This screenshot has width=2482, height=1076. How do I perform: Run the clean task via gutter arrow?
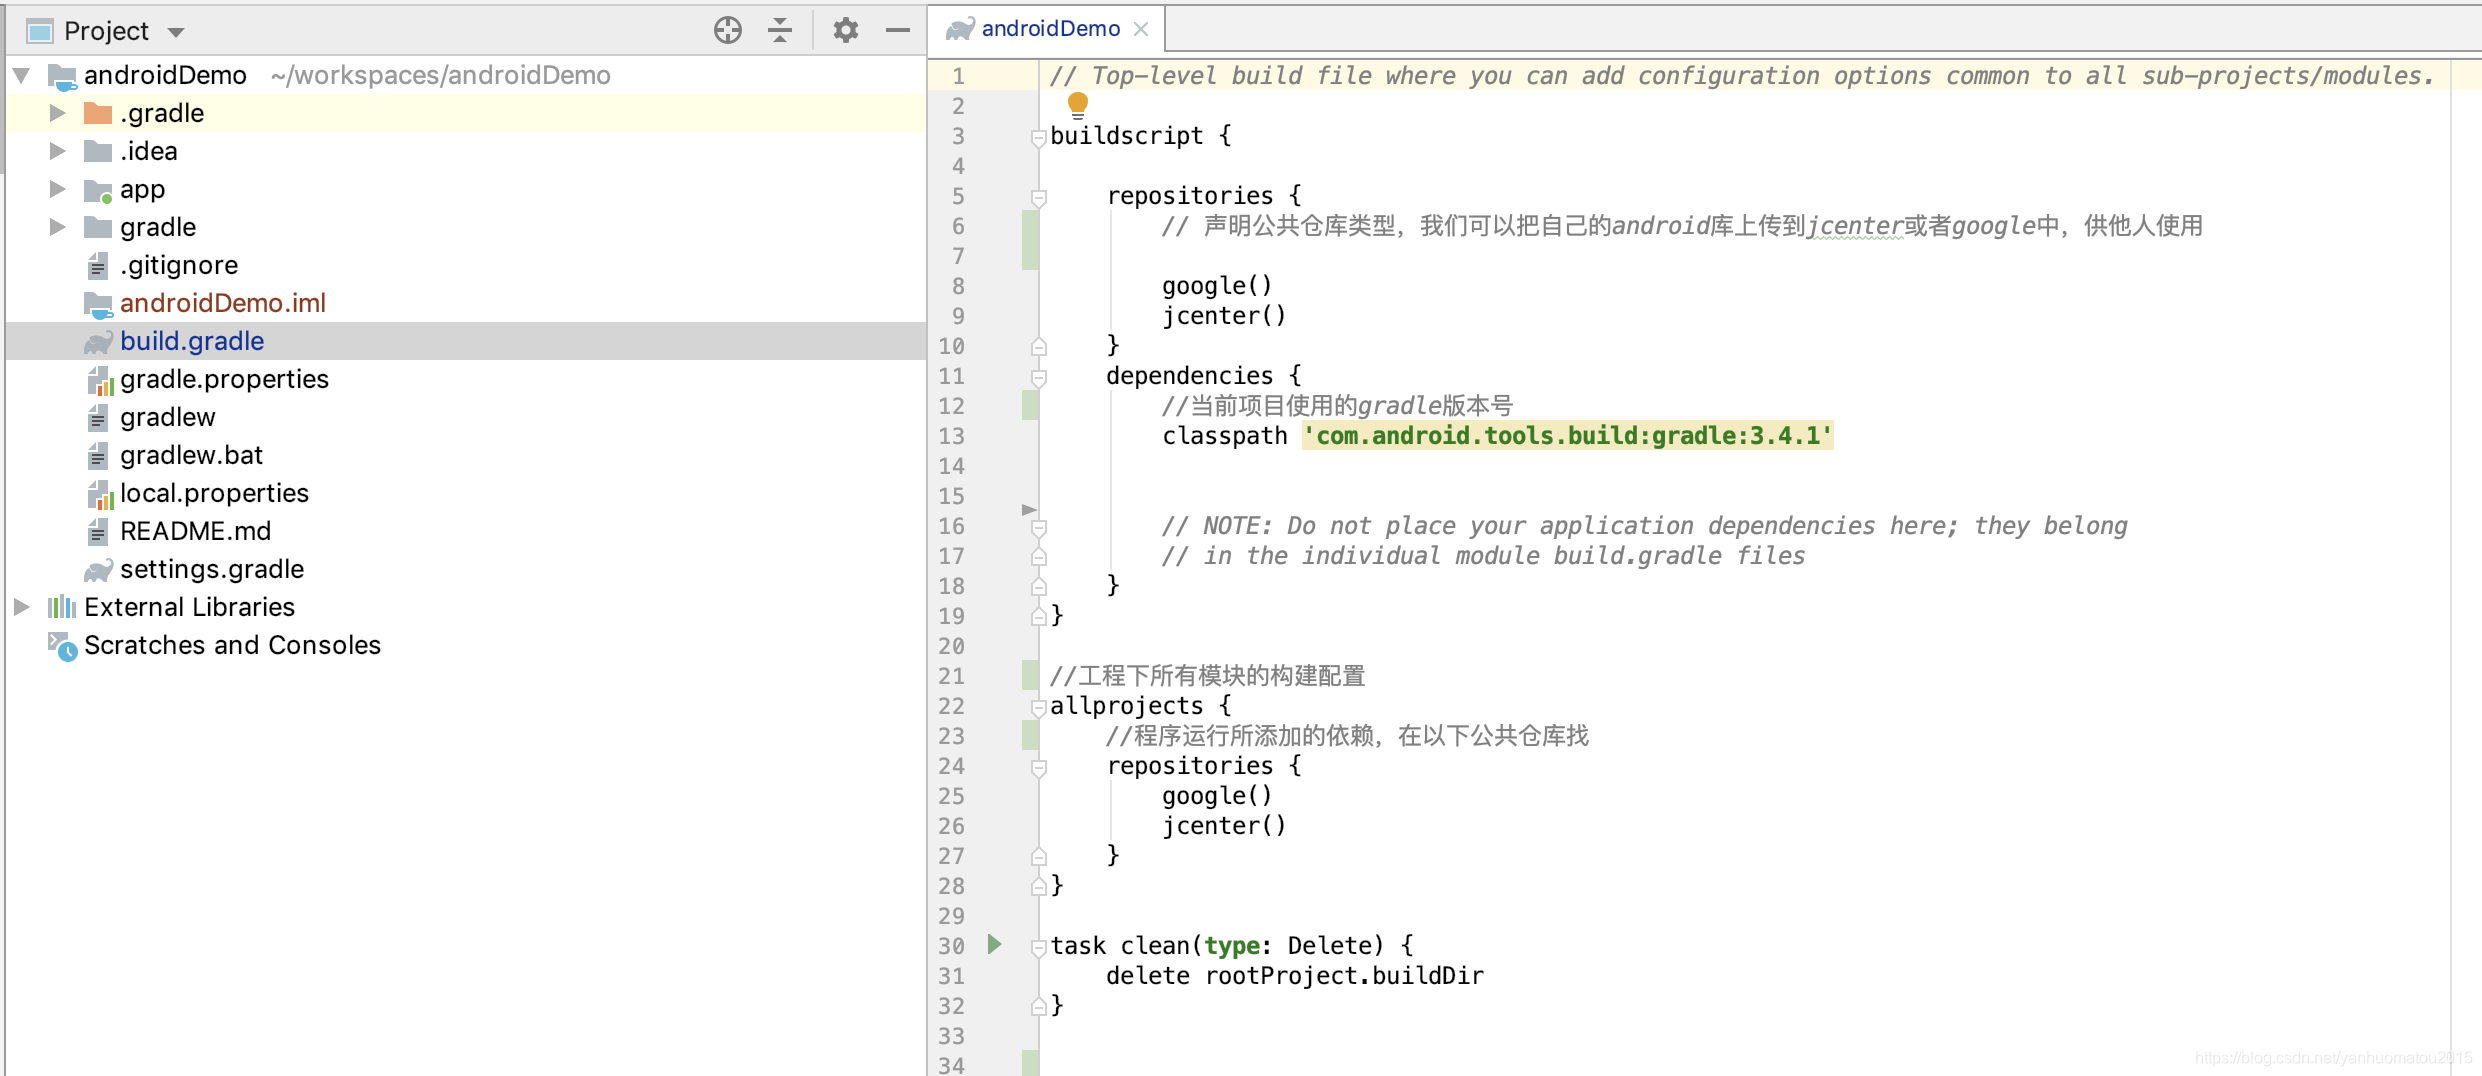tap(994, 944)
